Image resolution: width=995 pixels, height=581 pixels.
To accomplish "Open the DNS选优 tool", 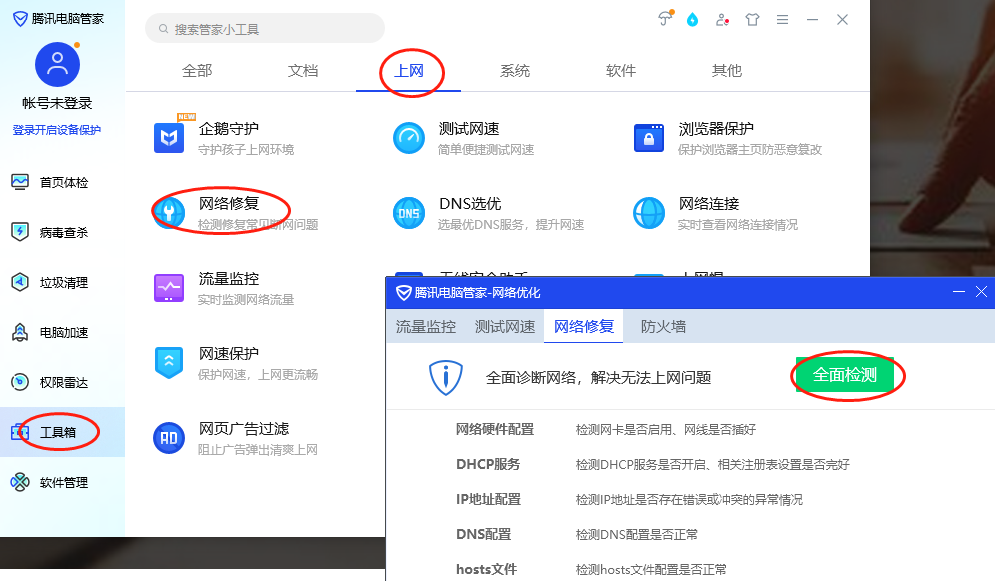I will pos(488,213).
